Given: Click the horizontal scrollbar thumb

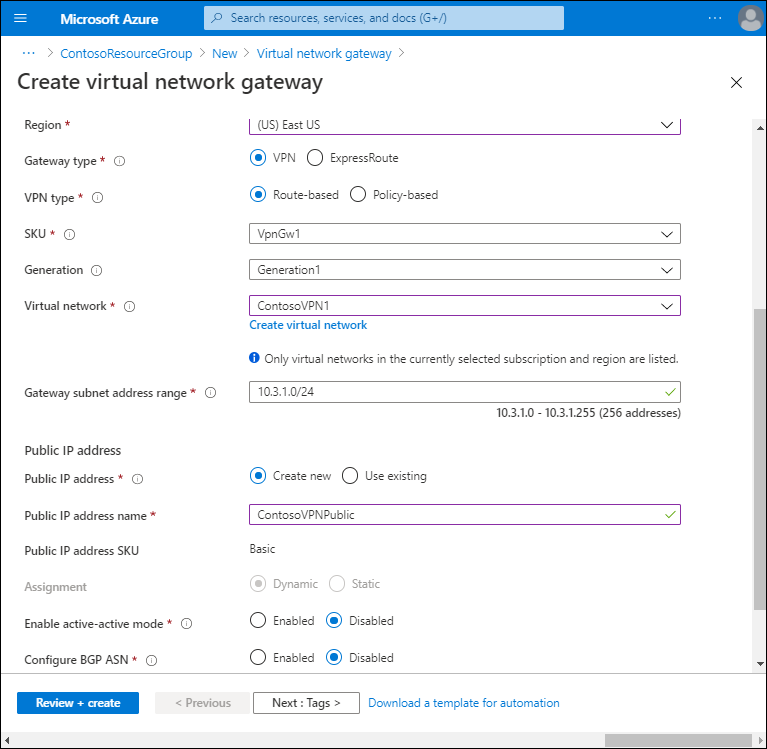Looking at the screenshot, I should [678, 740].
